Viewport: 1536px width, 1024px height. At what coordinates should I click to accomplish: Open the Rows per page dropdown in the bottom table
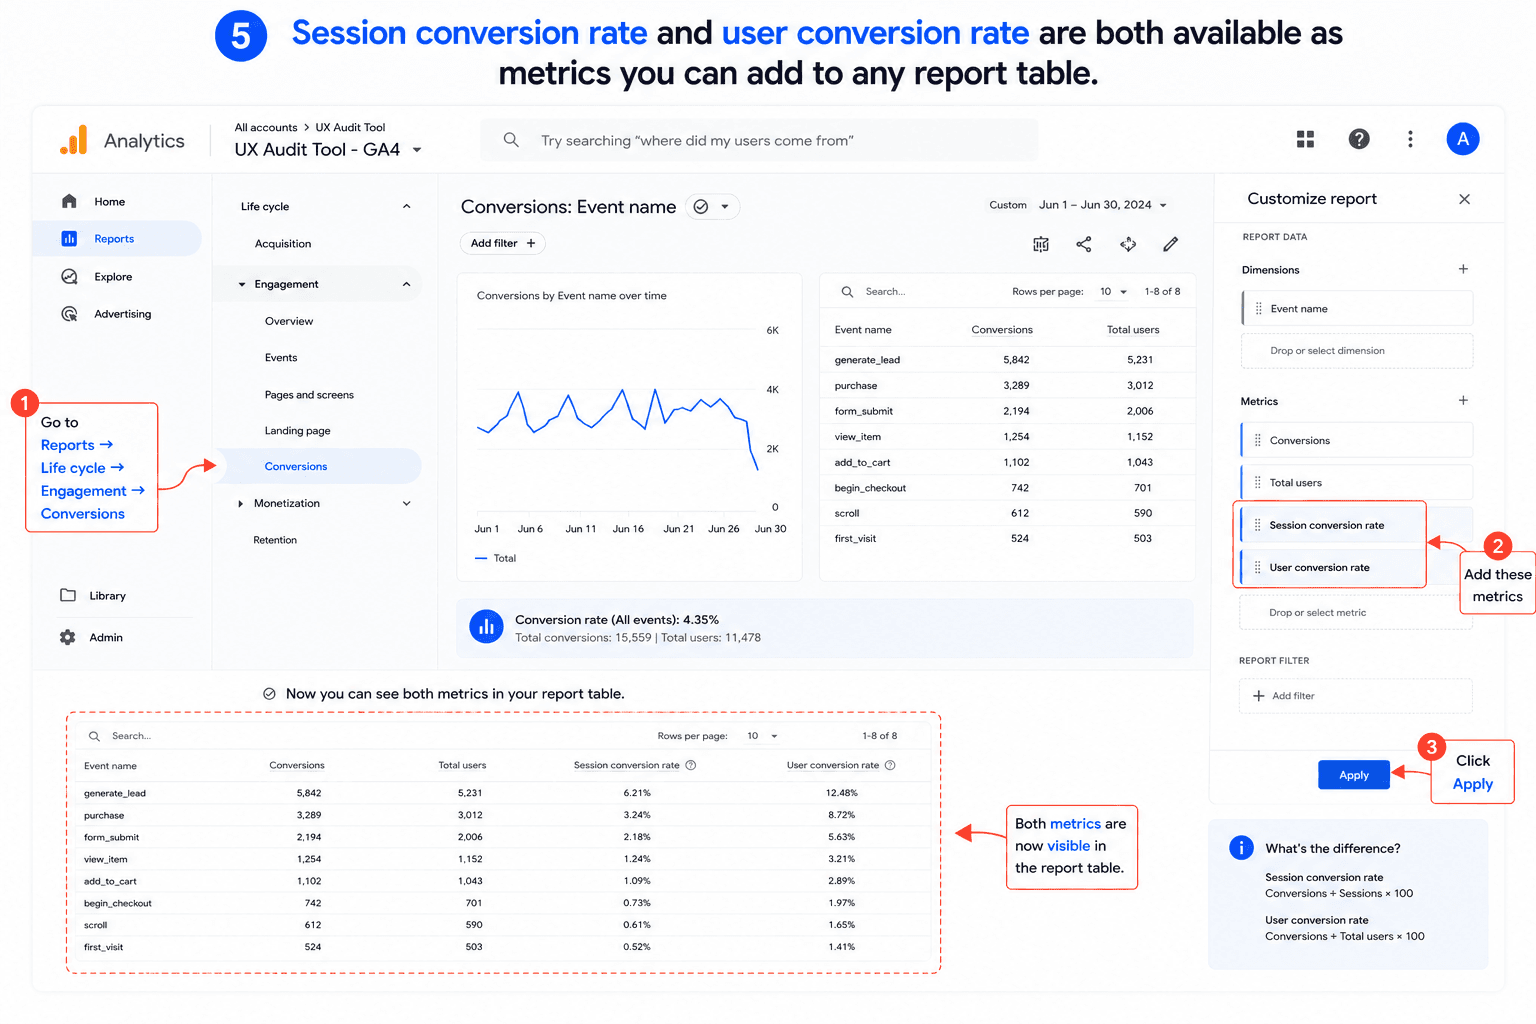[x=762, y=736]
